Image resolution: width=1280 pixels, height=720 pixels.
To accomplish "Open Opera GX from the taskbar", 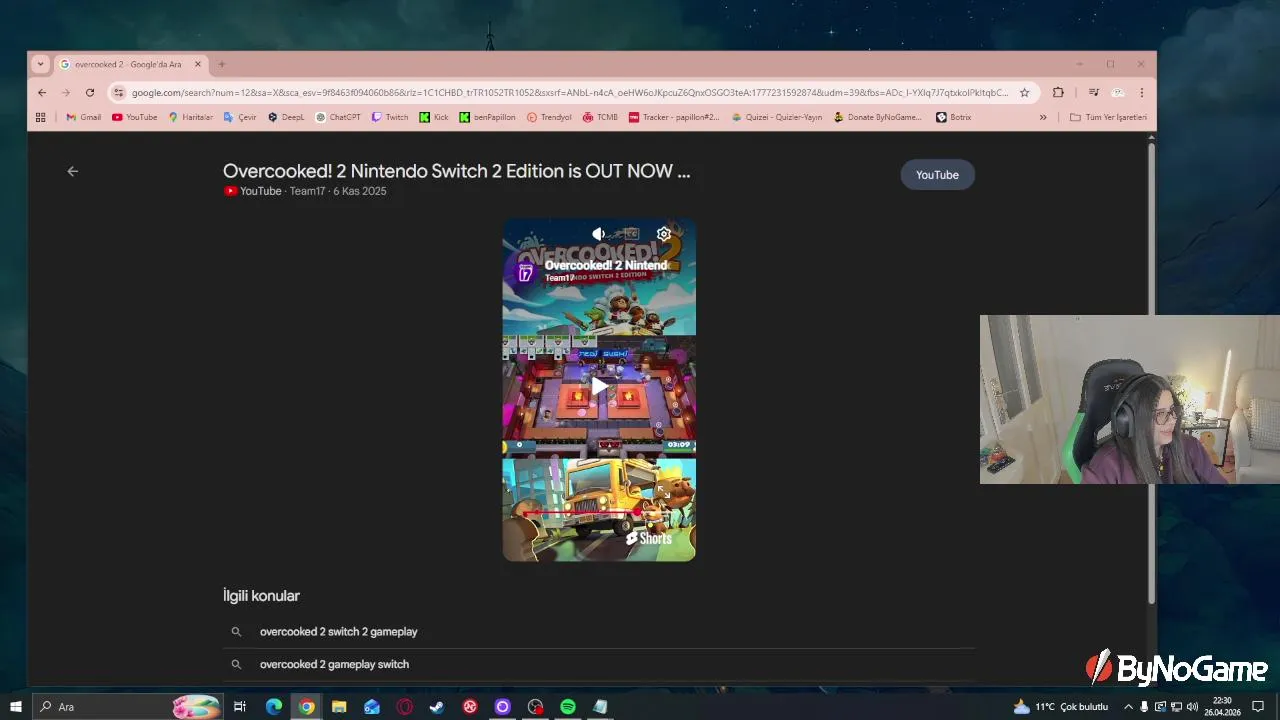I will [404, 707].
